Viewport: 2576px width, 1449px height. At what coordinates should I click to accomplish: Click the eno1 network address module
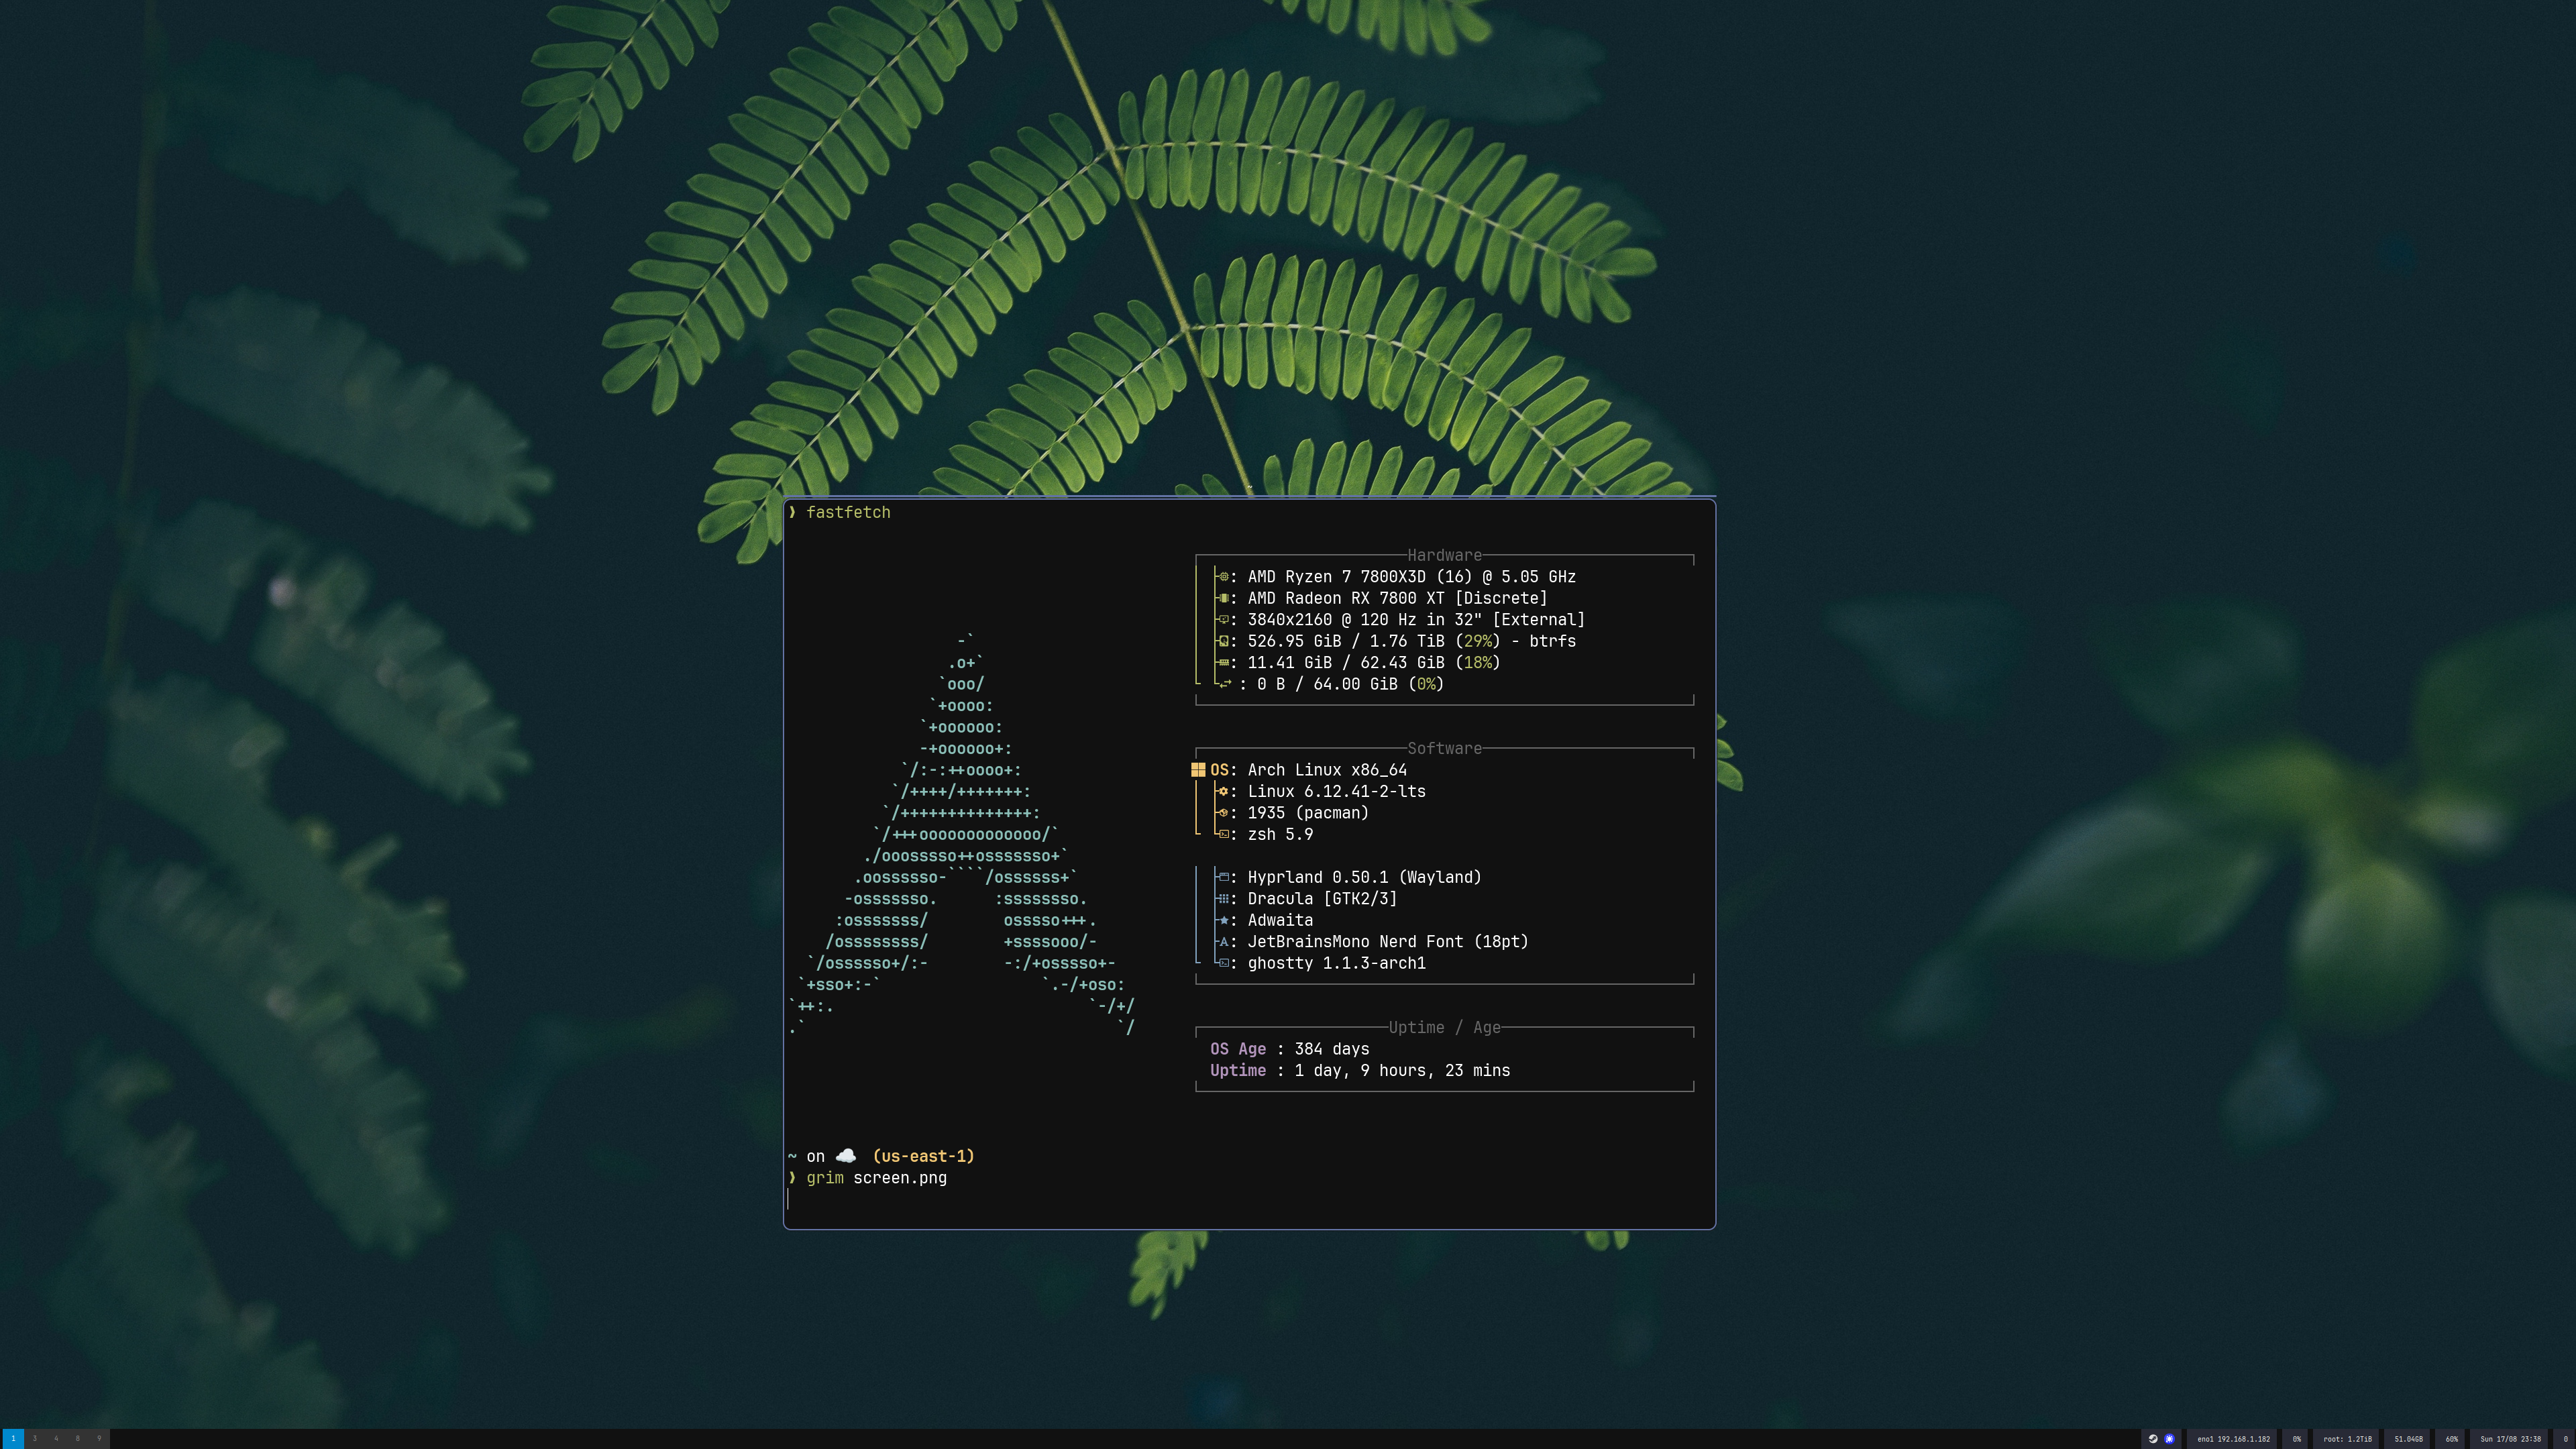[2232, 1439]
